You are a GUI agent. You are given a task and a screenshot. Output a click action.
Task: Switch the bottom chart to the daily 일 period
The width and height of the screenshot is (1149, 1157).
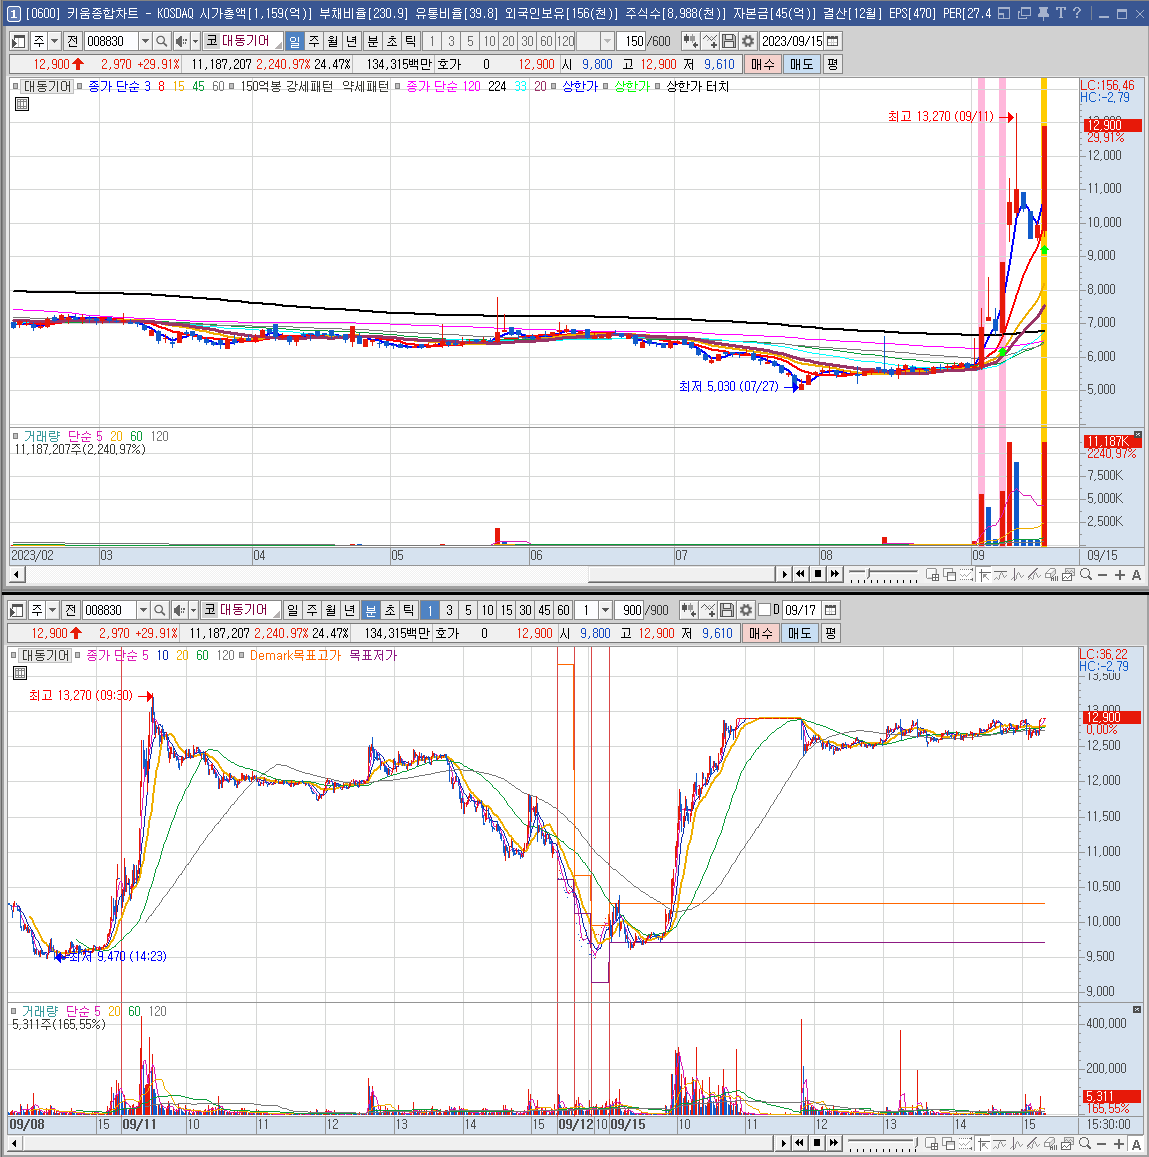292,610
